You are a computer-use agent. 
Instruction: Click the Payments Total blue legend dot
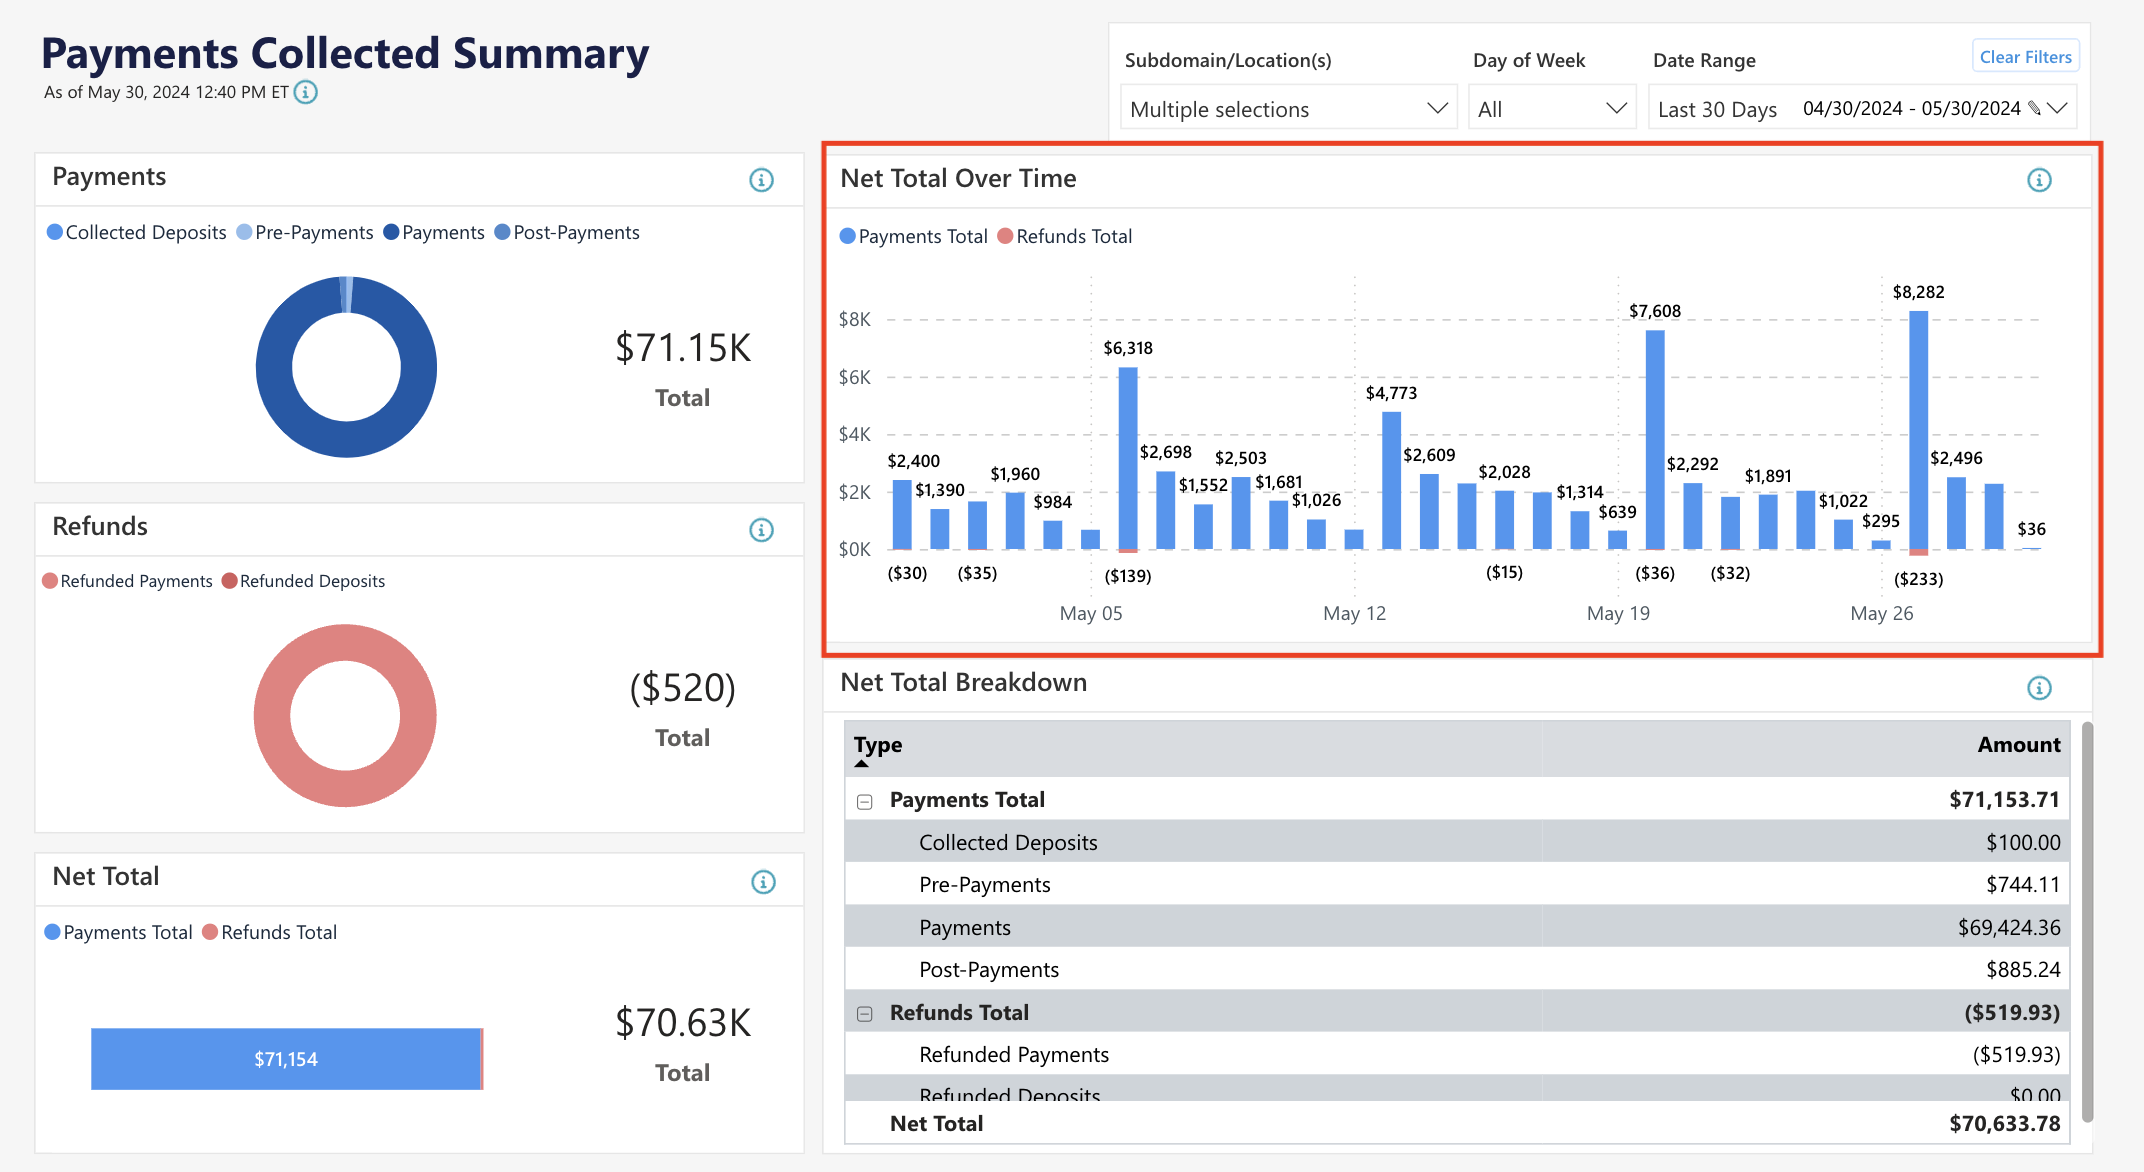click(847, 236)
